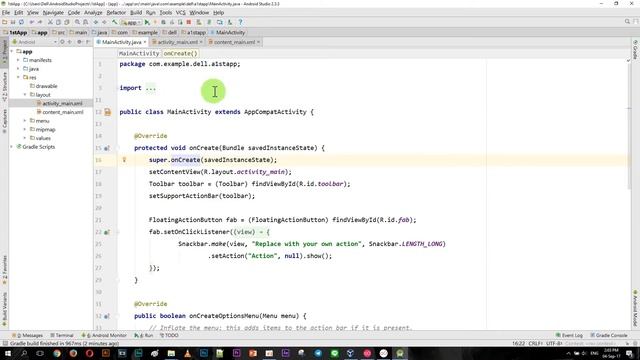Open the Event Log panel

click(x=569, y=335)
